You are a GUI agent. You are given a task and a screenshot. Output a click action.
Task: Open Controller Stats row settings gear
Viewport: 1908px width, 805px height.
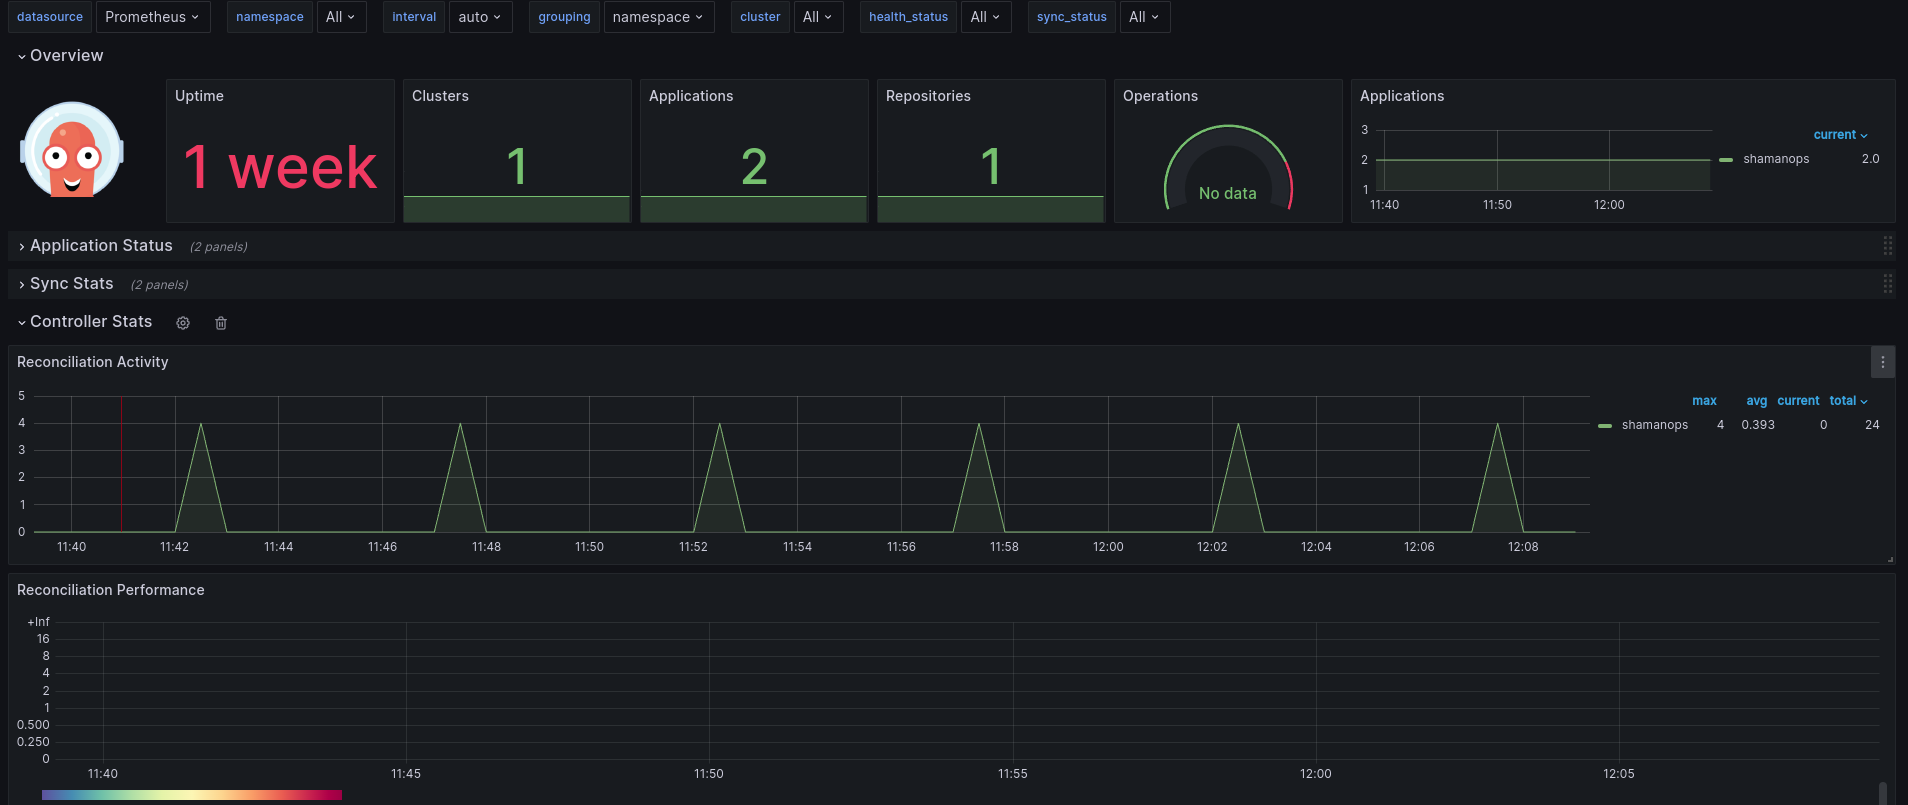point(183,323)
